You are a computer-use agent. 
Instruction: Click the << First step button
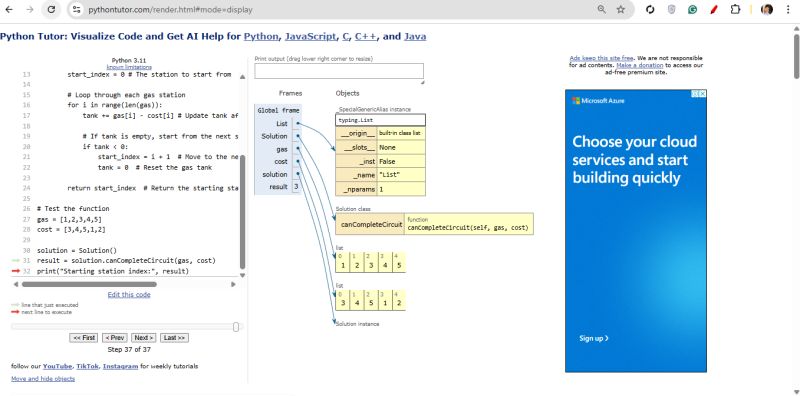pos(84,338)
